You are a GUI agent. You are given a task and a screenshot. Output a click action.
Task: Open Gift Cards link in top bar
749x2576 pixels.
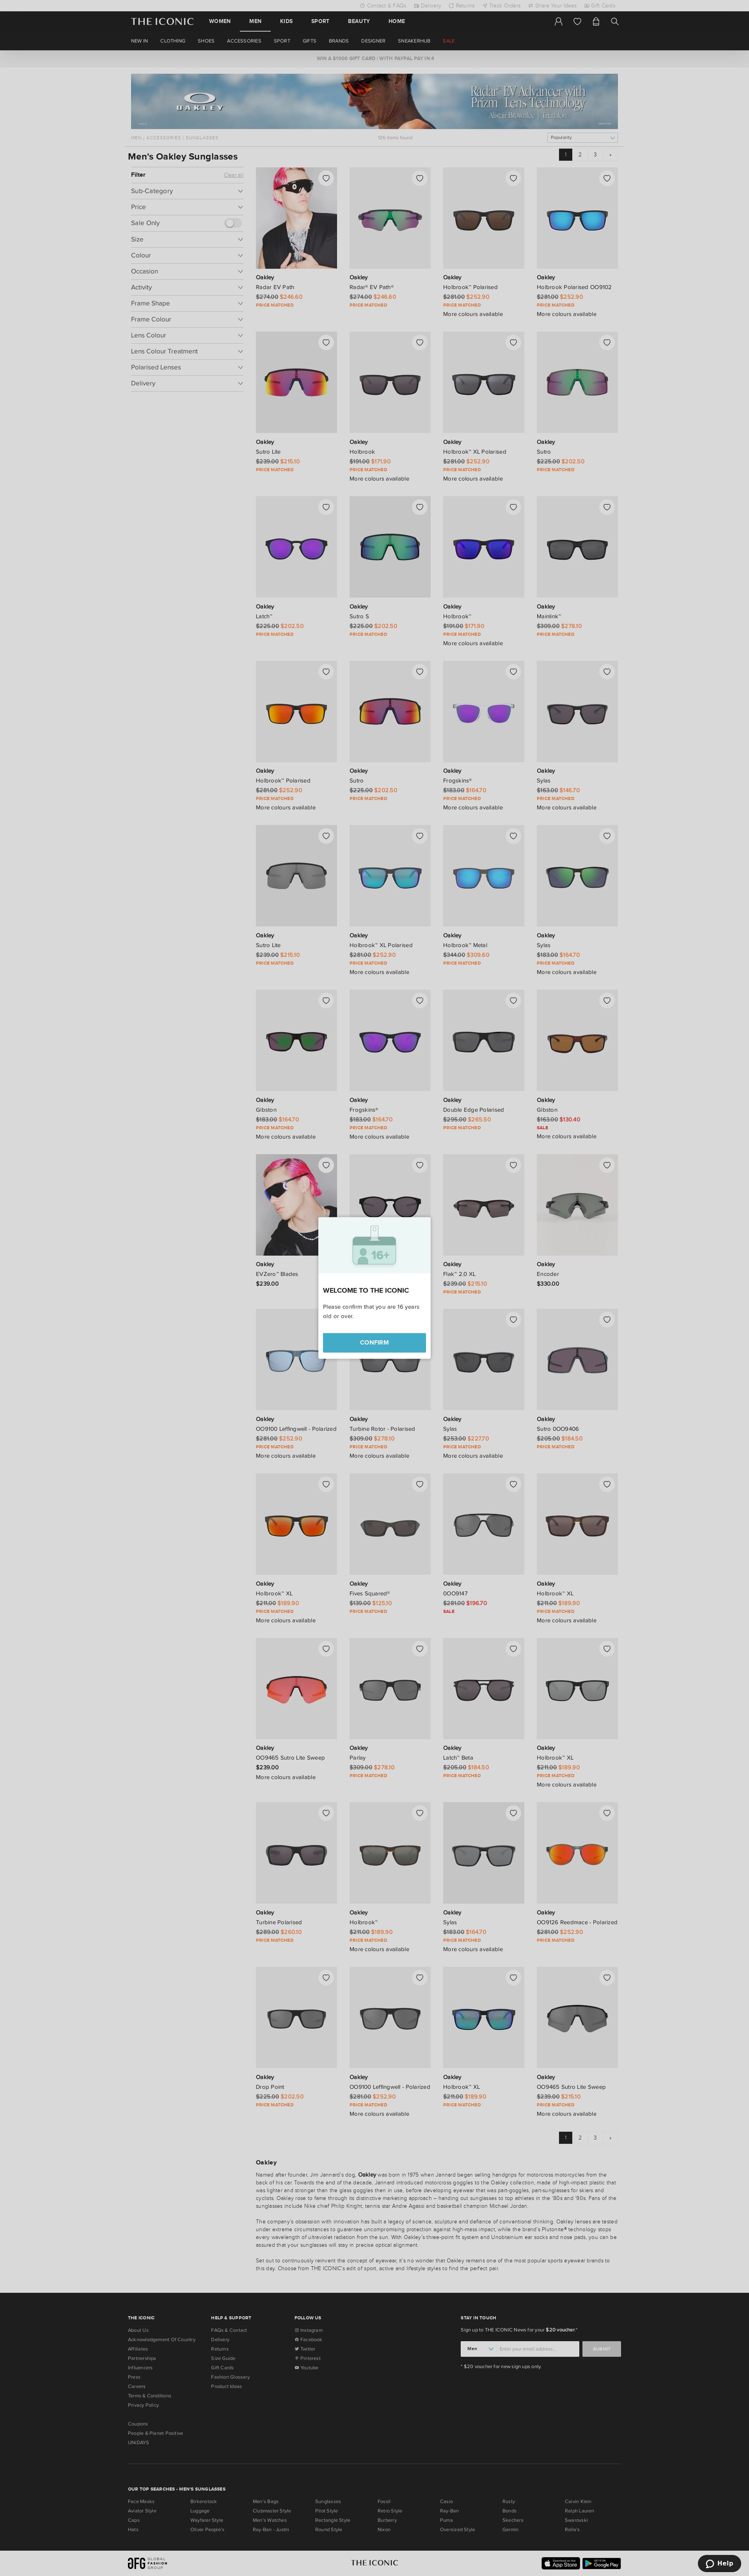coord(600,6)
